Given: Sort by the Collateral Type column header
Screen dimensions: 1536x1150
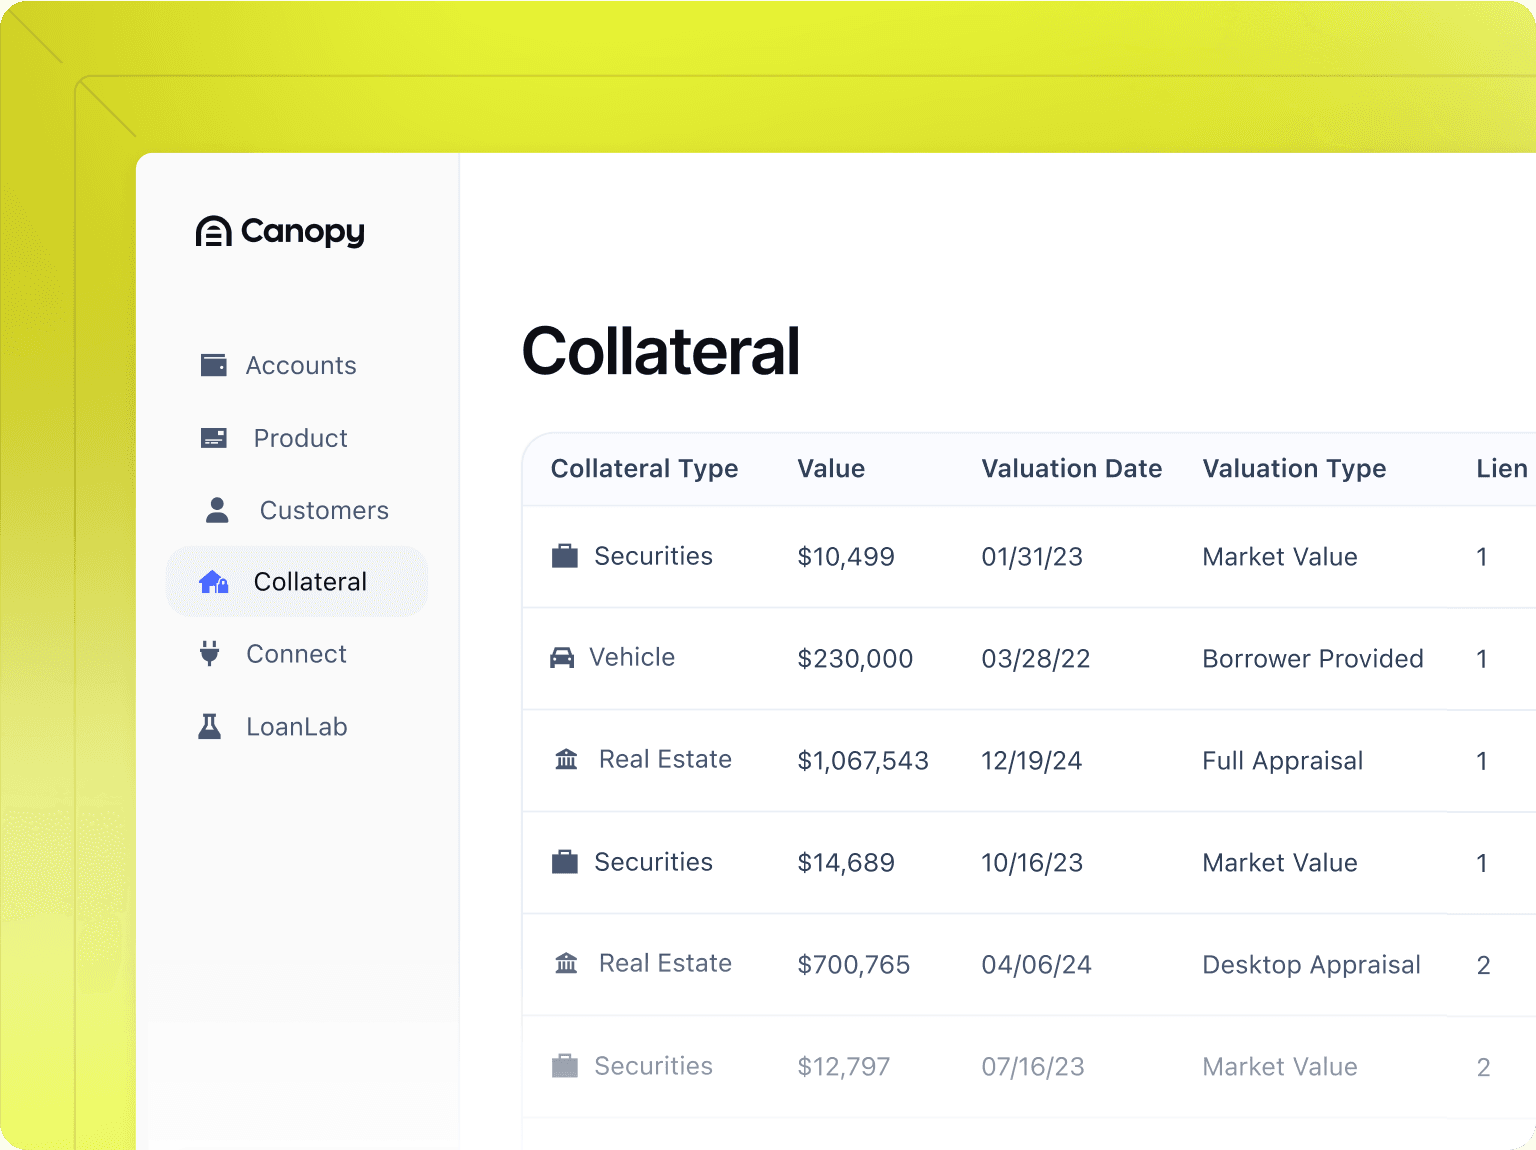Looking at the screenshot, I should [645, 468].
